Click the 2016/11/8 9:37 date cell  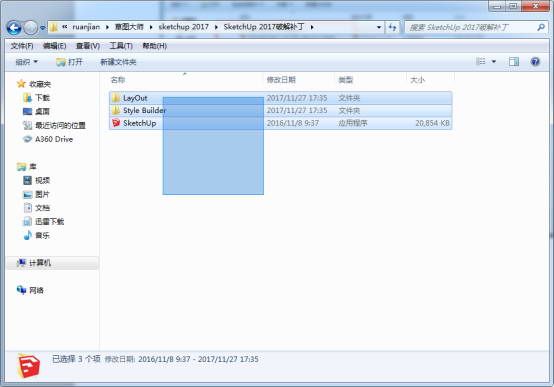[293, 123]
